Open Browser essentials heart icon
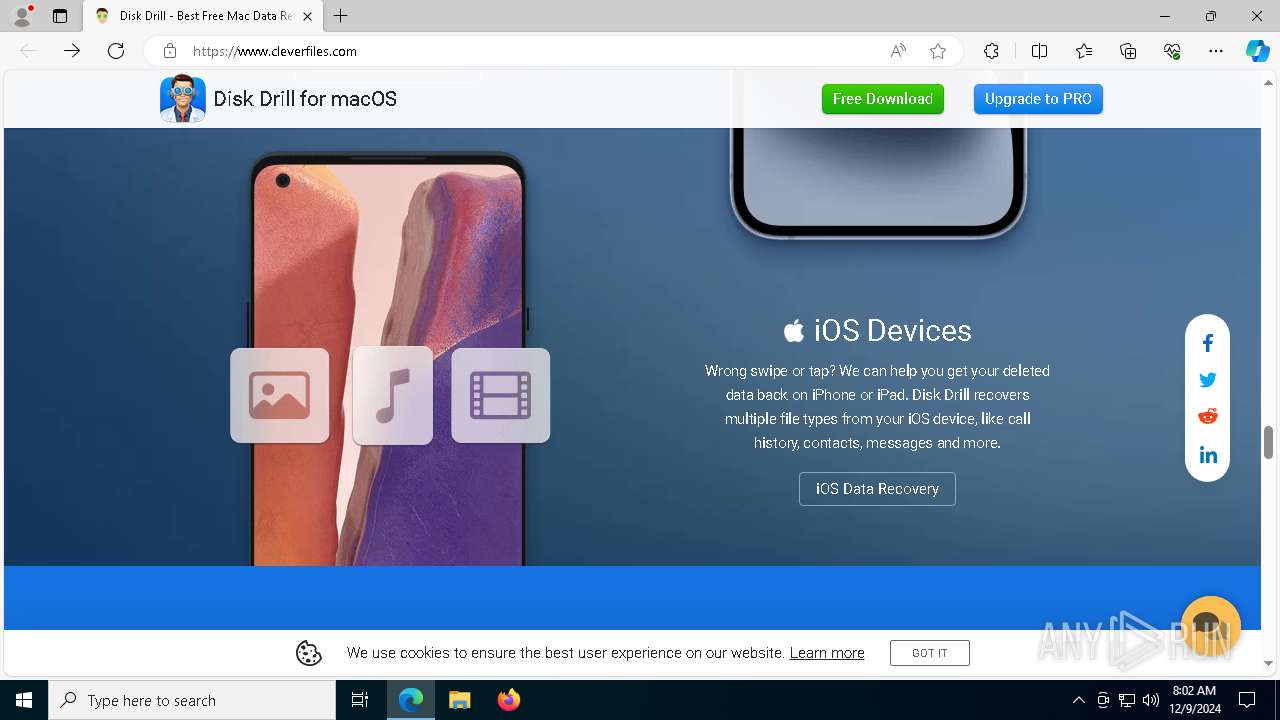The image size is (1280, 720). (x=1172, y=51)
